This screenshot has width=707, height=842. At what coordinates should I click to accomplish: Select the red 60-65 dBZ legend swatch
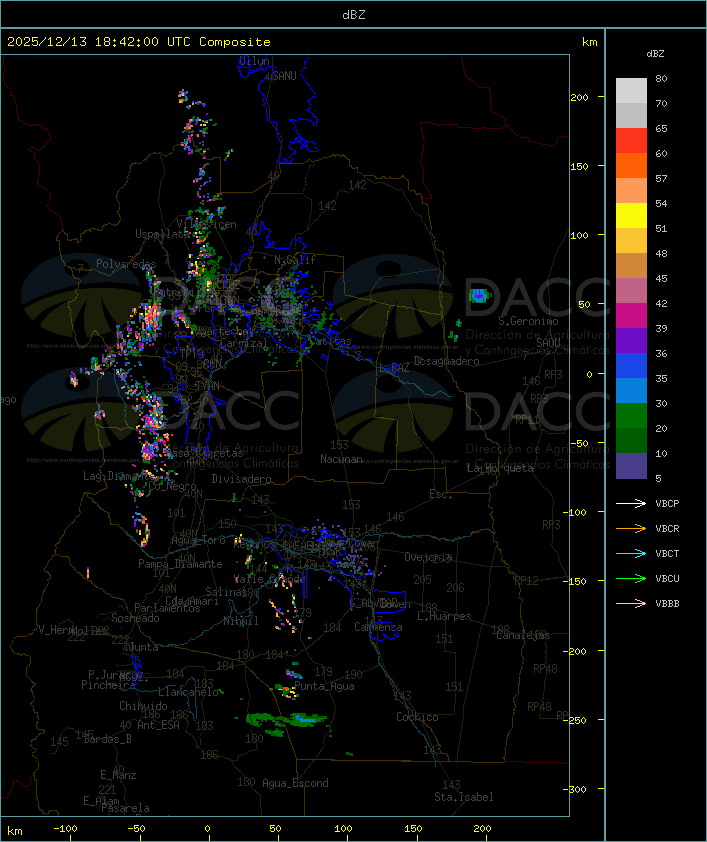(631, 141)
